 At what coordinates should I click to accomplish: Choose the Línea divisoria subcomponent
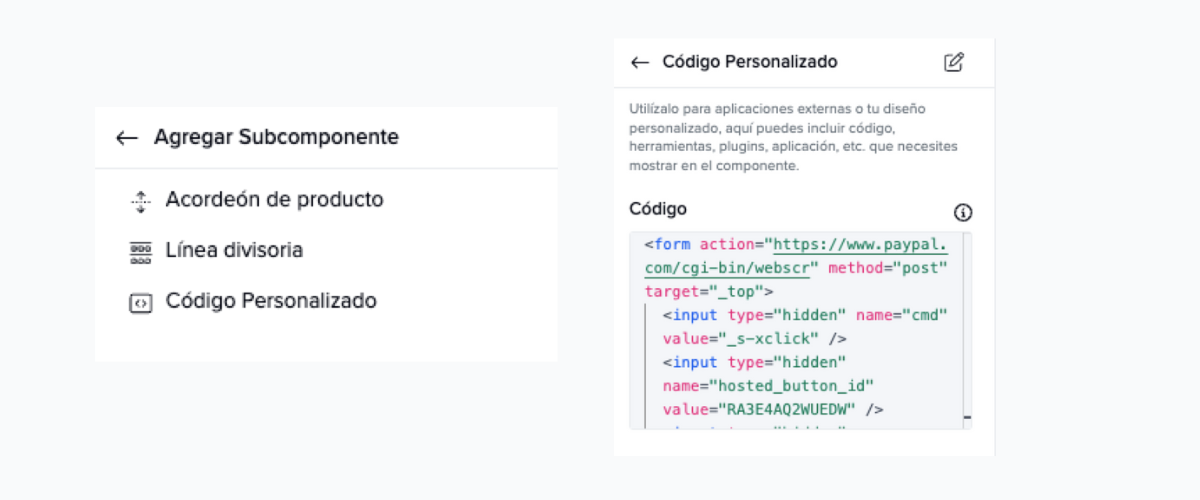(x=234, y=250)
